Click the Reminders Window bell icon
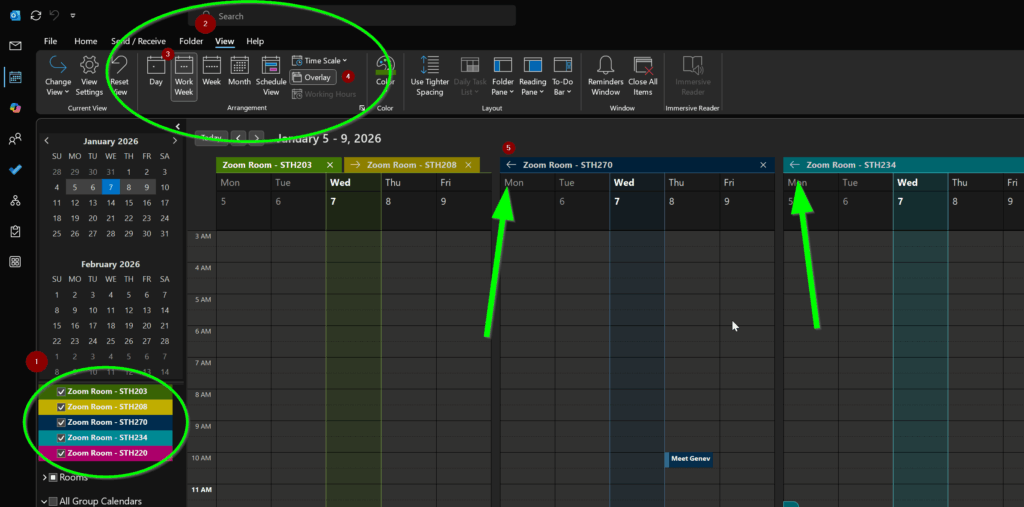Viewport: 1024px width, 507px height. 605,67
